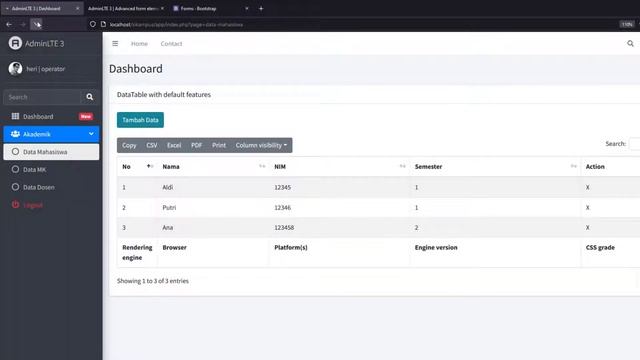Click the PDF export button
Image resolution: width=640 pixels, height=360 pixels.
(197, 145)
